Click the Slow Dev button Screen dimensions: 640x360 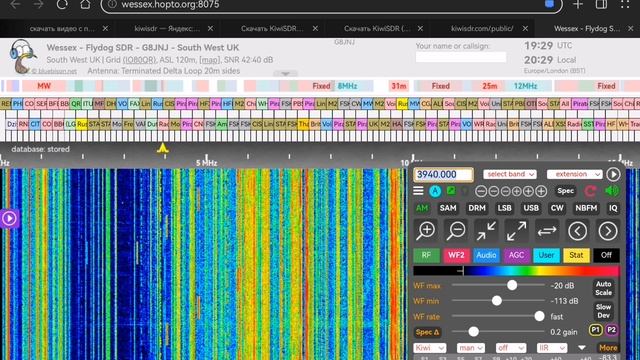603,311
